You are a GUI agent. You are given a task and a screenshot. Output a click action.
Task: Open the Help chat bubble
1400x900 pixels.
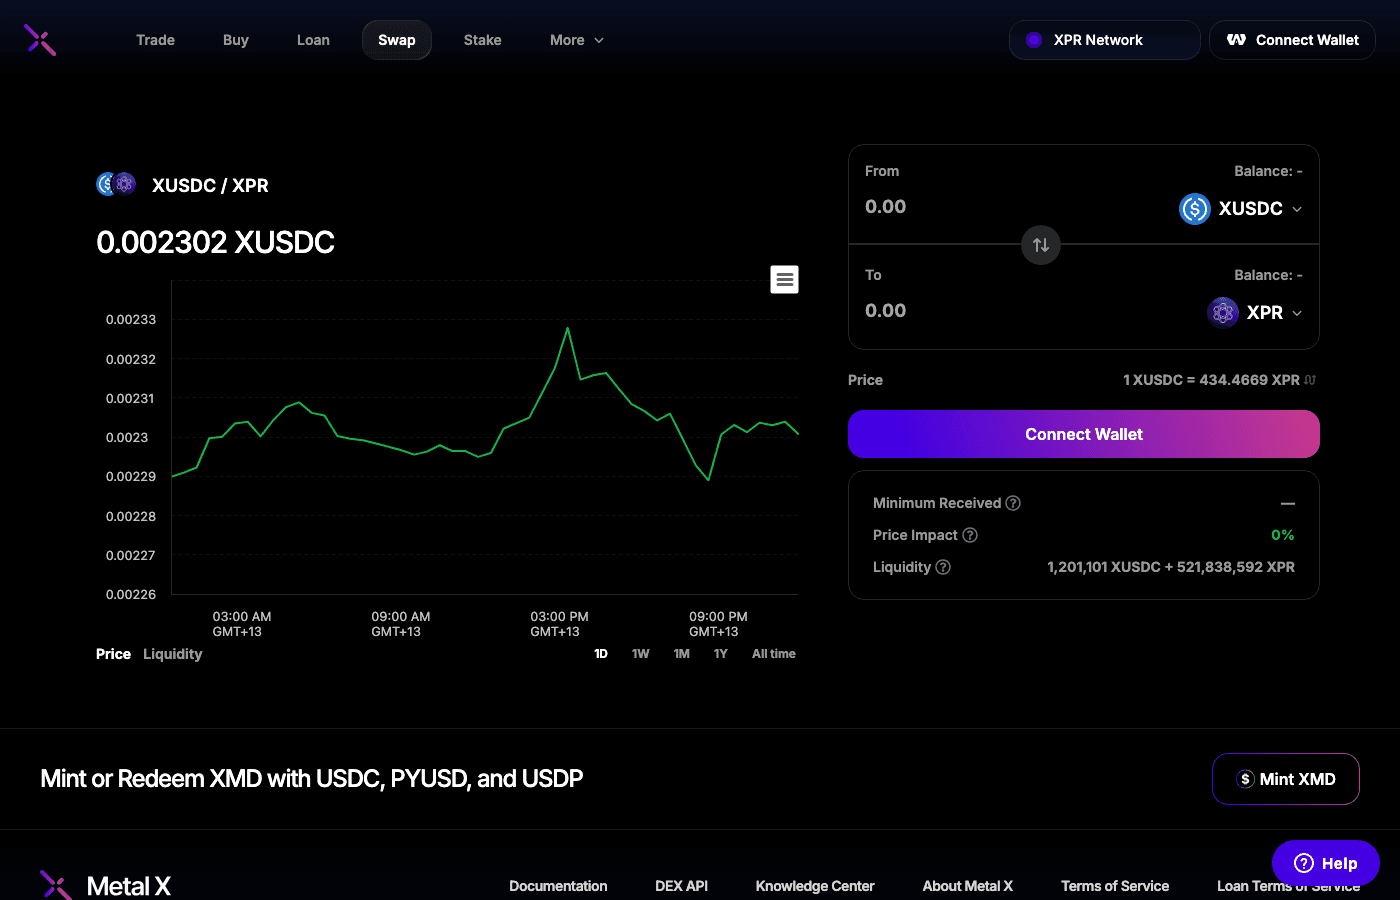pos(1325,863)
